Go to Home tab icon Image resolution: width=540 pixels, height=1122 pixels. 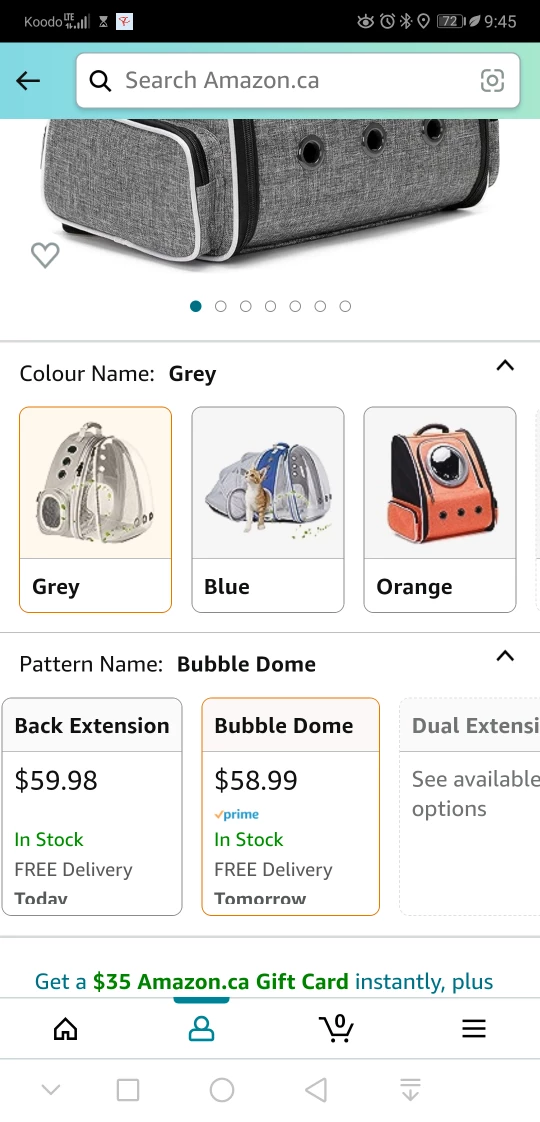coord(66,1029)
